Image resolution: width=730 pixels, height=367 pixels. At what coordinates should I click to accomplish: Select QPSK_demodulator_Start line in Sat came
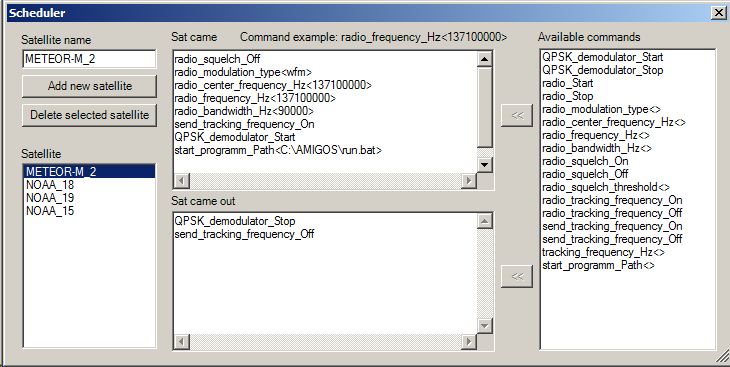click(235, 137)
